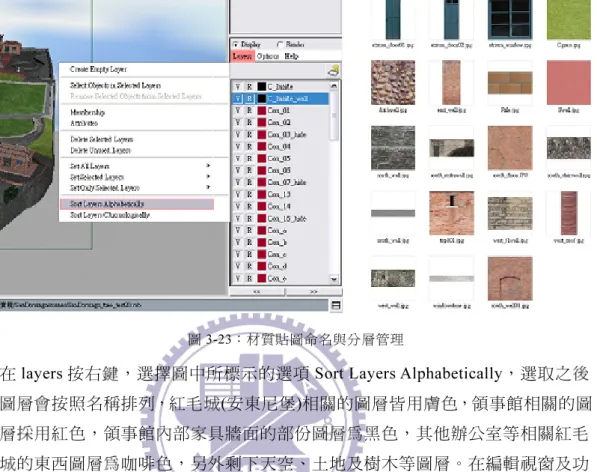
Task: Select the Con_d layer name
Action: pyautogui.click(x=277, y=266)
